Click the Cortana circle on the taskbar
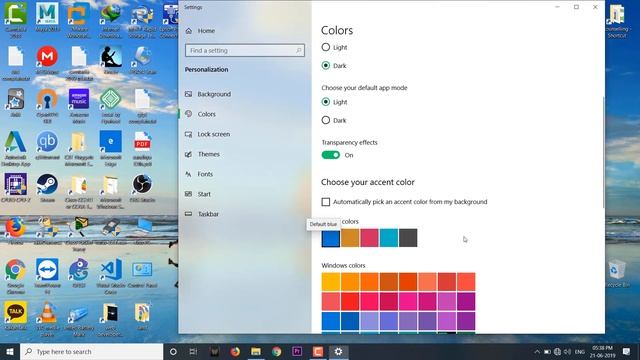The width and height of the screenshot is (640, 360). 173,351
